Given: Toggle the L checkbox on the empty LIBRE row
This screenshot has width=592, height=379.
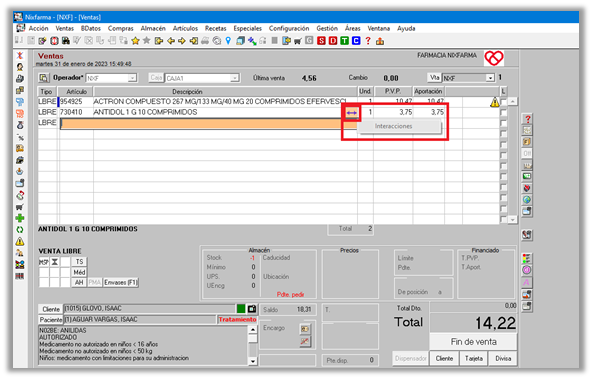Looking at the screenshot, I should click(503, 123).
